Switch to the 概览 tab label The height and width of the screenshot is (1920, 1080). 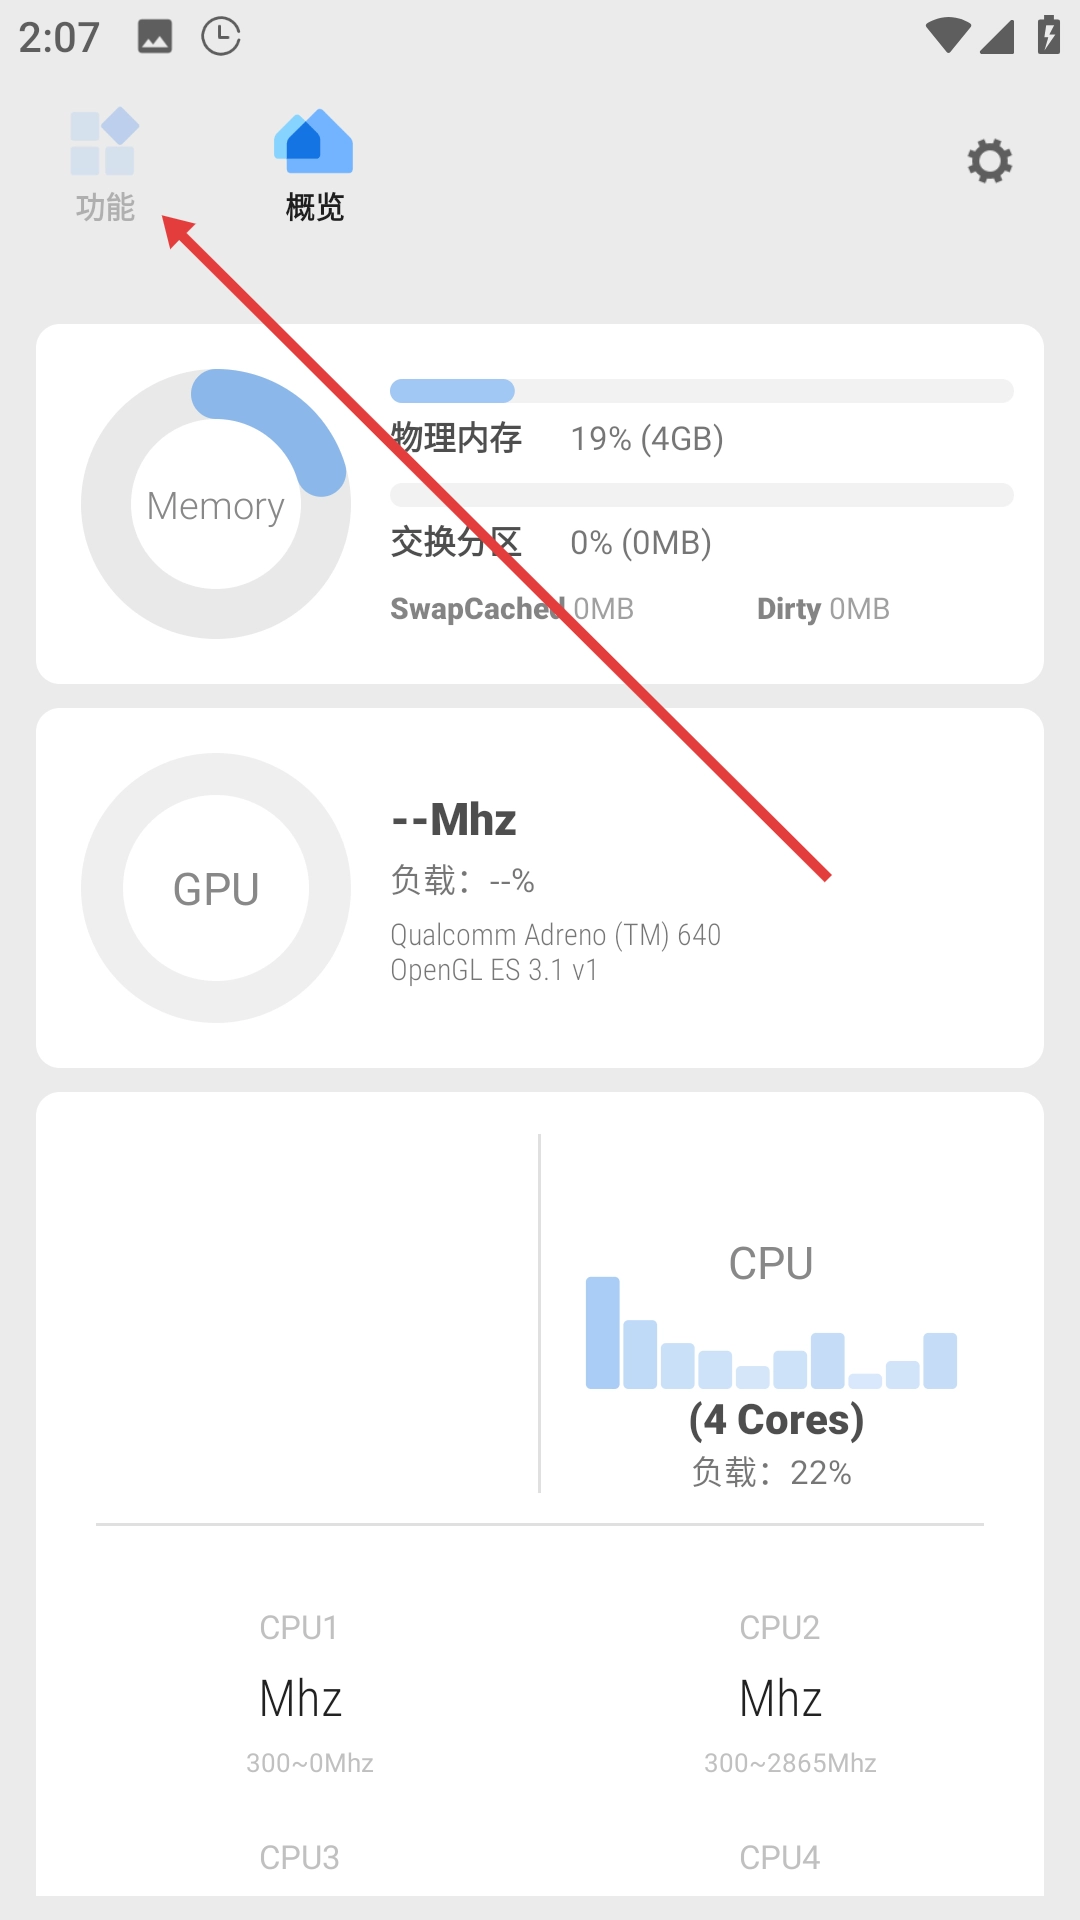(x=314, y=207)
